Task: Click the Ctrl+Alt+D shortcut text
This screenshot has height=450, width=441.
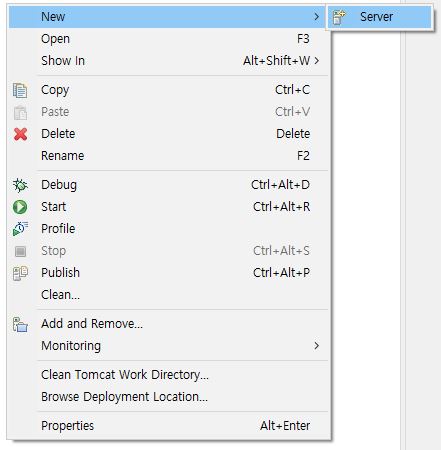Action: click(280, 185)
